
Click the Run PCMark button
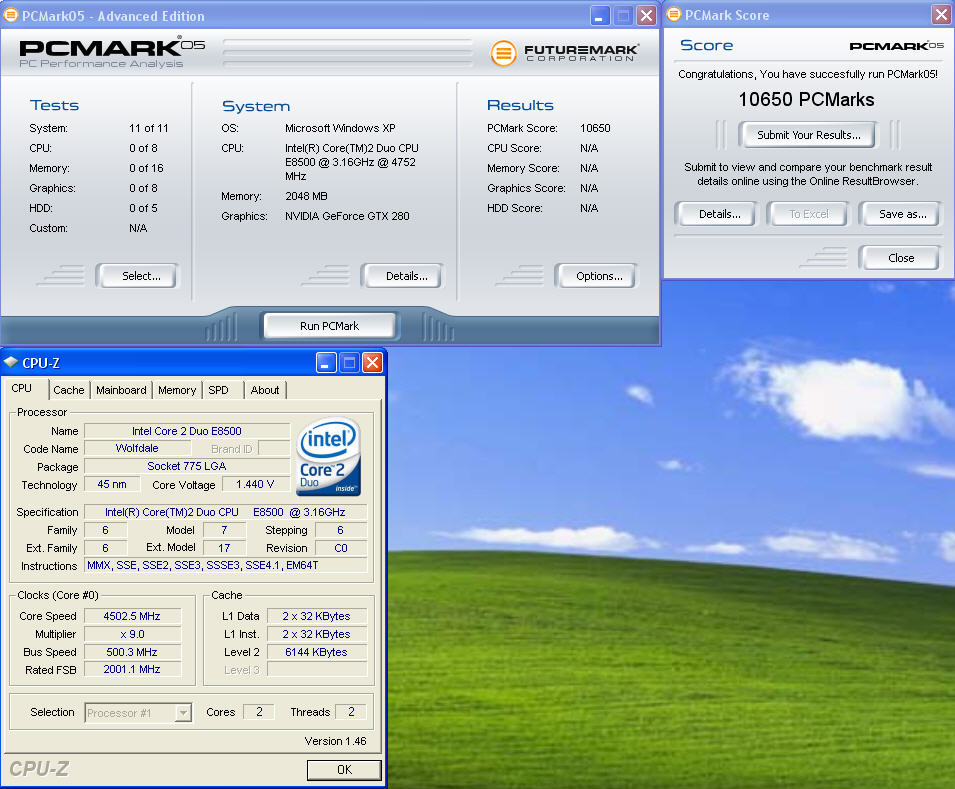pos(329,326)
